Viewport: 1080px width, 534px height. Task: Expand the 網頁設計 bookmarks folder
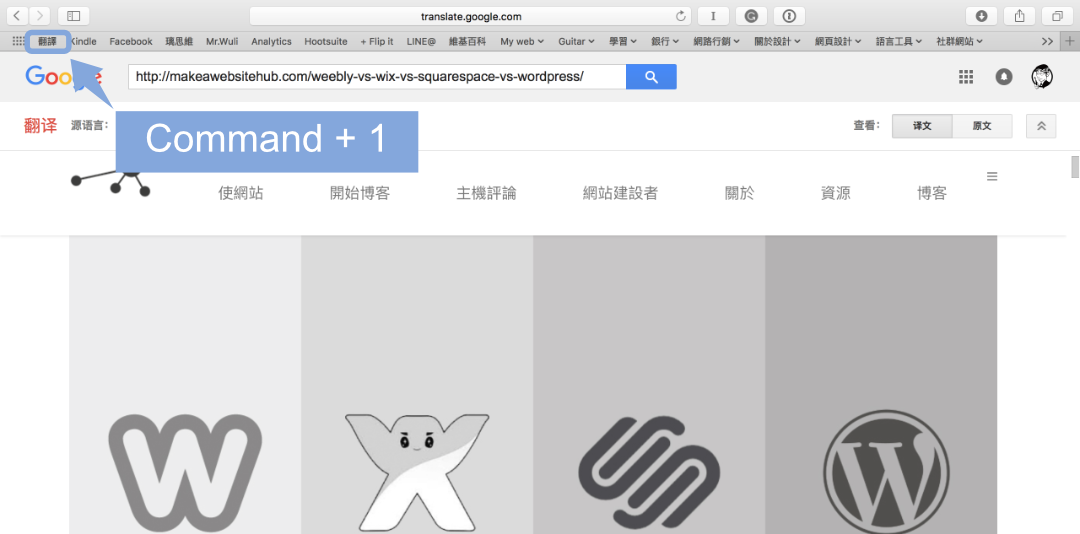(x=838, y=41)
